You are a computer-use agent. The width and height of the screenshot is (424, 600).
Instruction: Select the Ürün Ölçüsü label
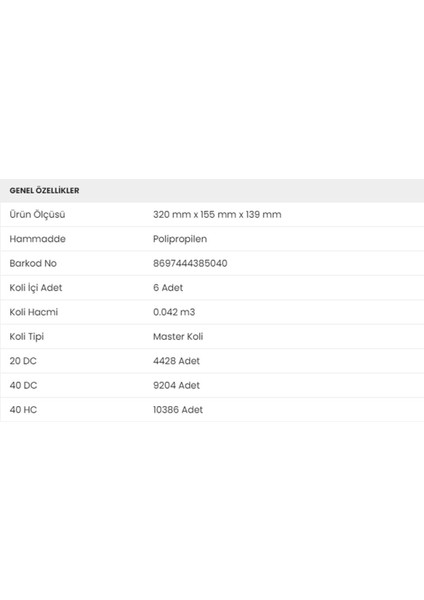[37, 214]
